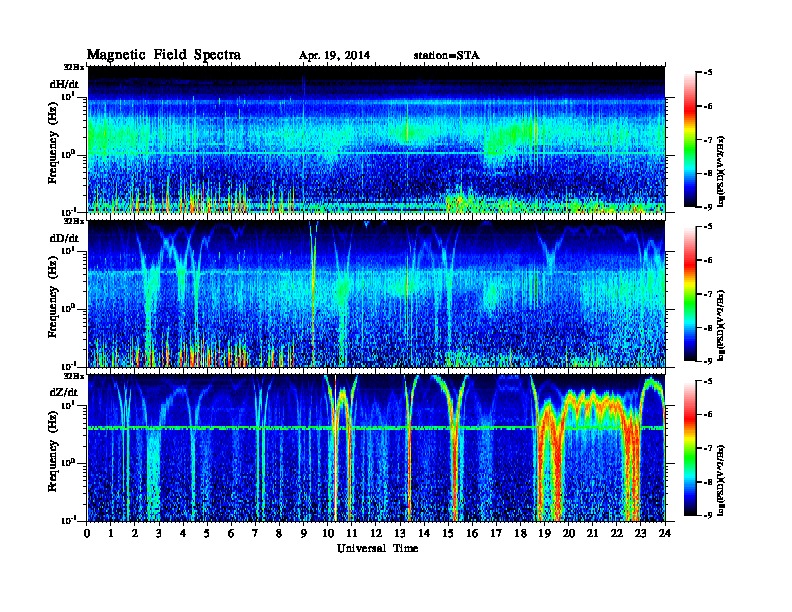Click the "-5" tick on dZ/dt color scale
792x612 pixels.
pyautogui.click(x=708, y=381)
